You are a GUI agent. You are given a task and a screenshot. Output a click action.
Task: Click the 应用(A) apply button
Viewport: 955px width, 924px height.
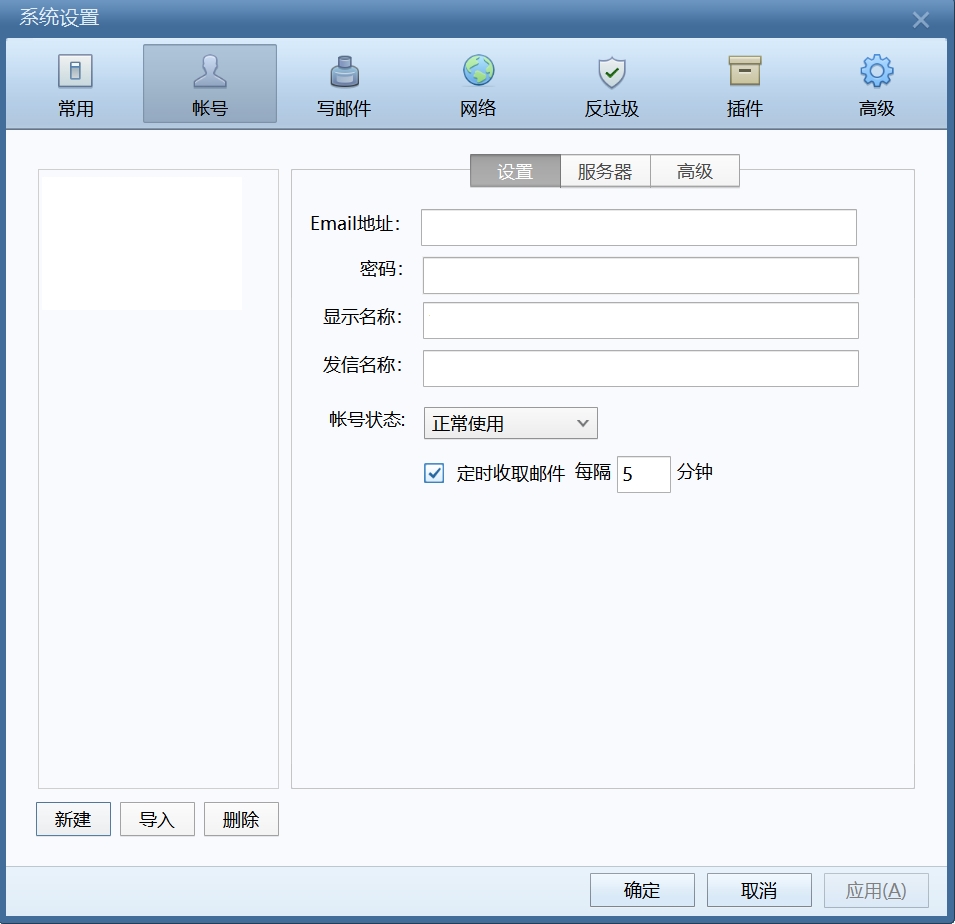[876, 890]
